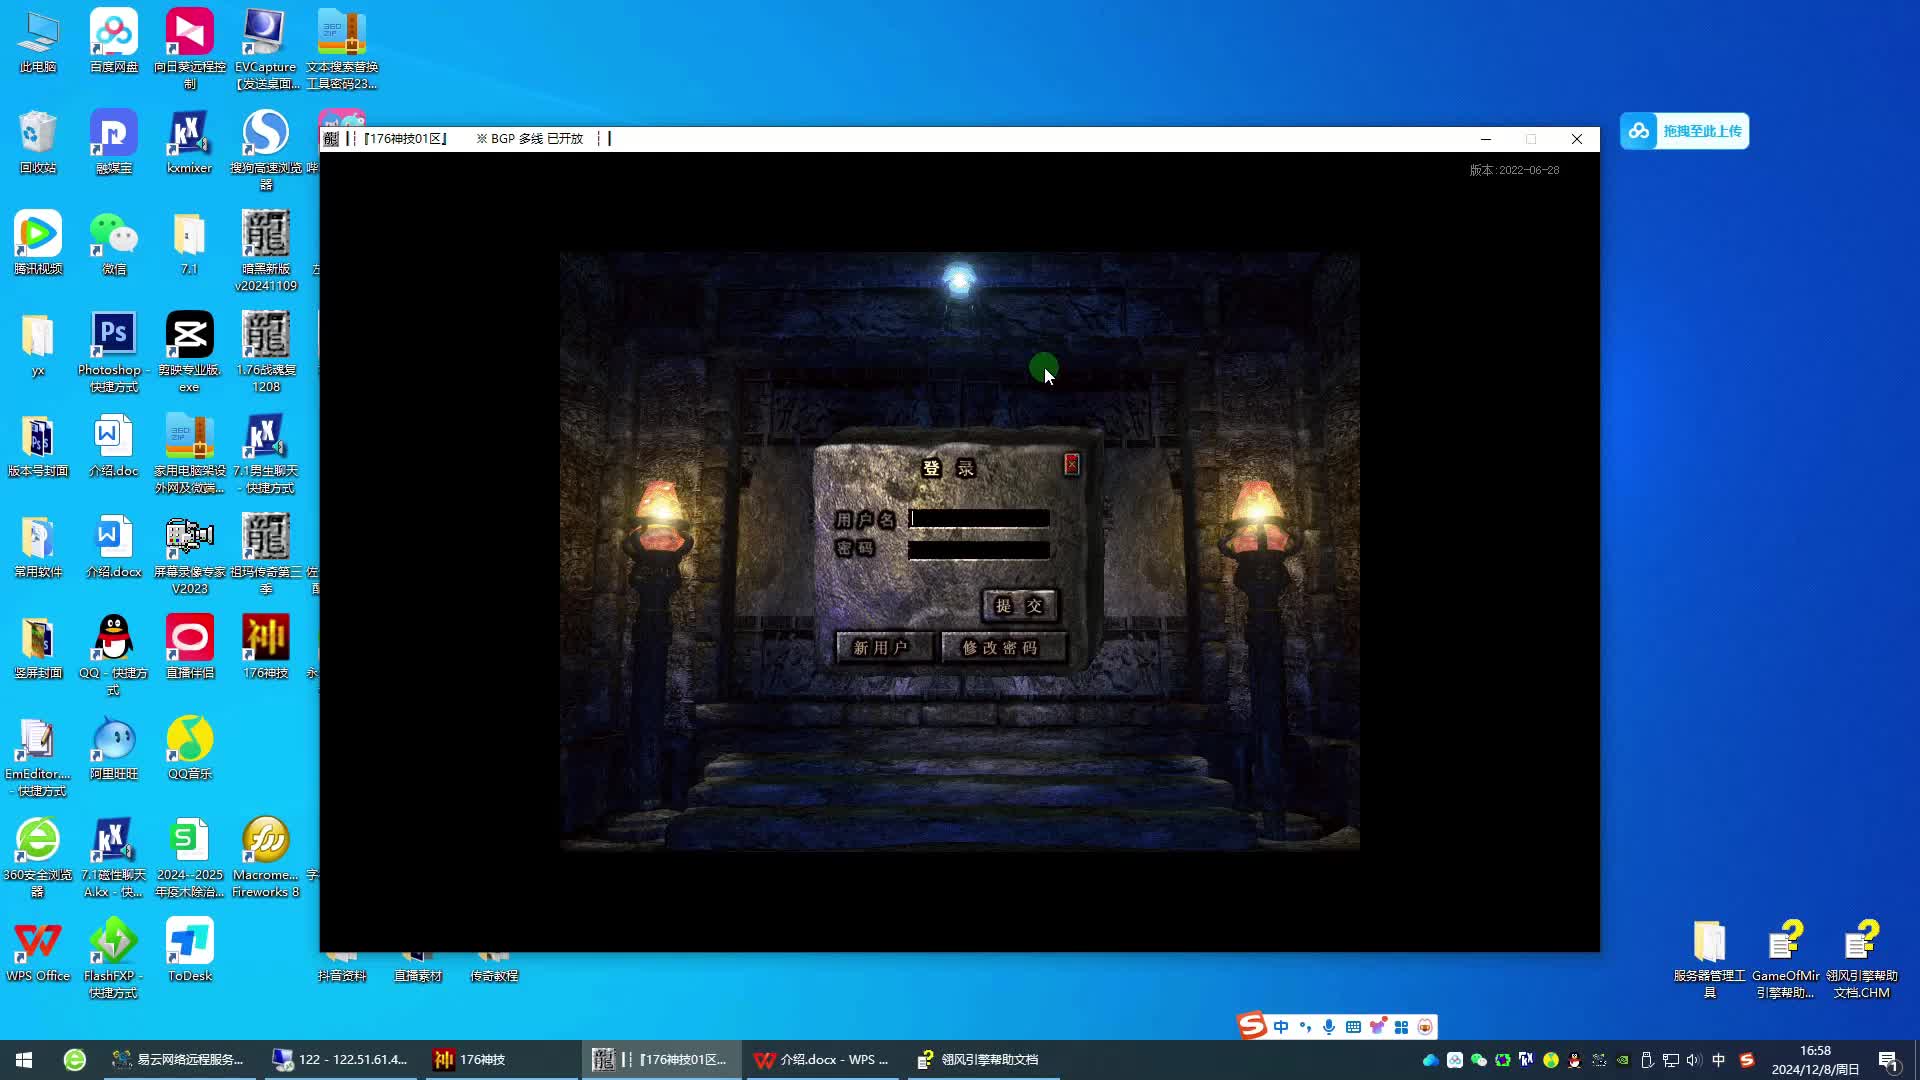The height and width of the screenshot is (1080, 1920).
Task: Open 介绍.doc file icon
Action: 114,446
